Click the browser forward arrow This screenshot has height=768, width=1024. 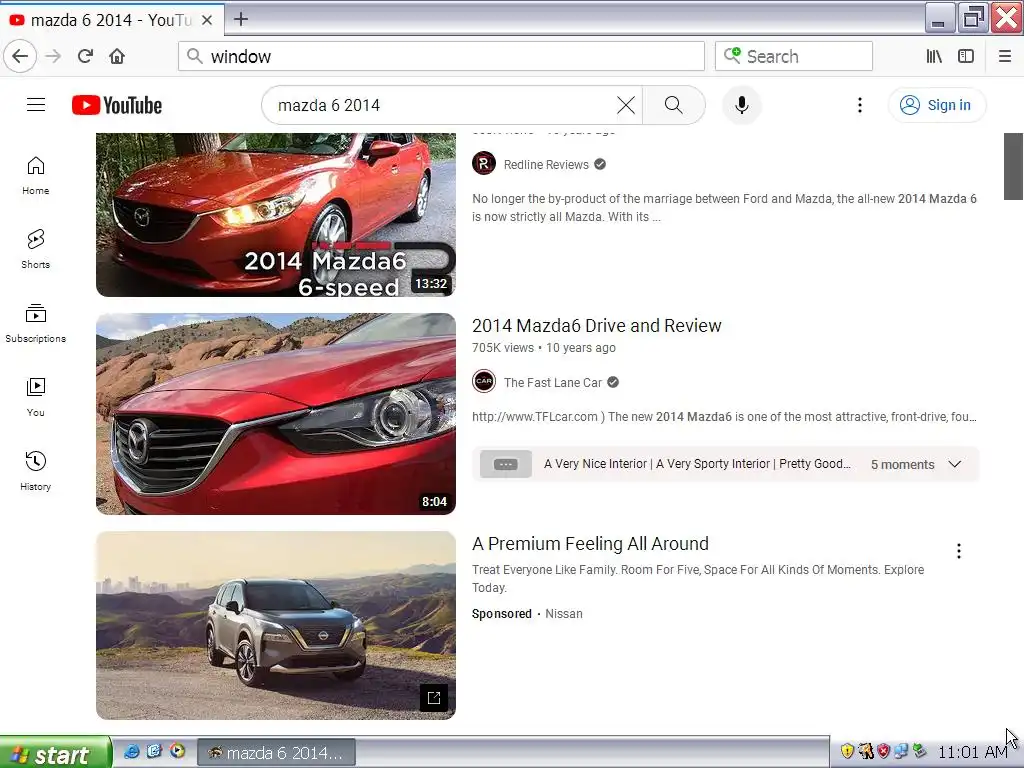tap(53, 56)
